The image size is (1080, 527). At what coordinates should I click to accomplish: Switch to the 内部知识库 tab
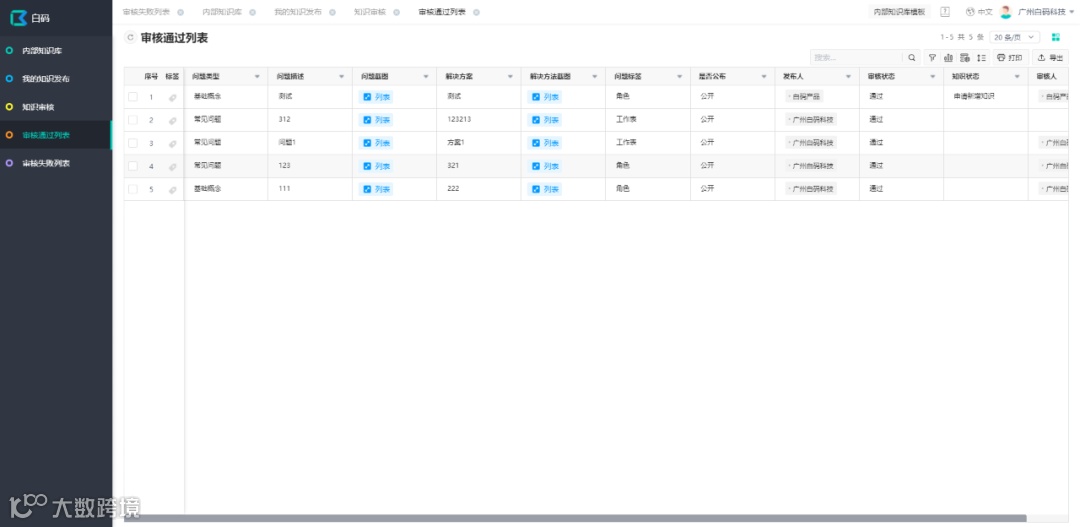(222, 12)
